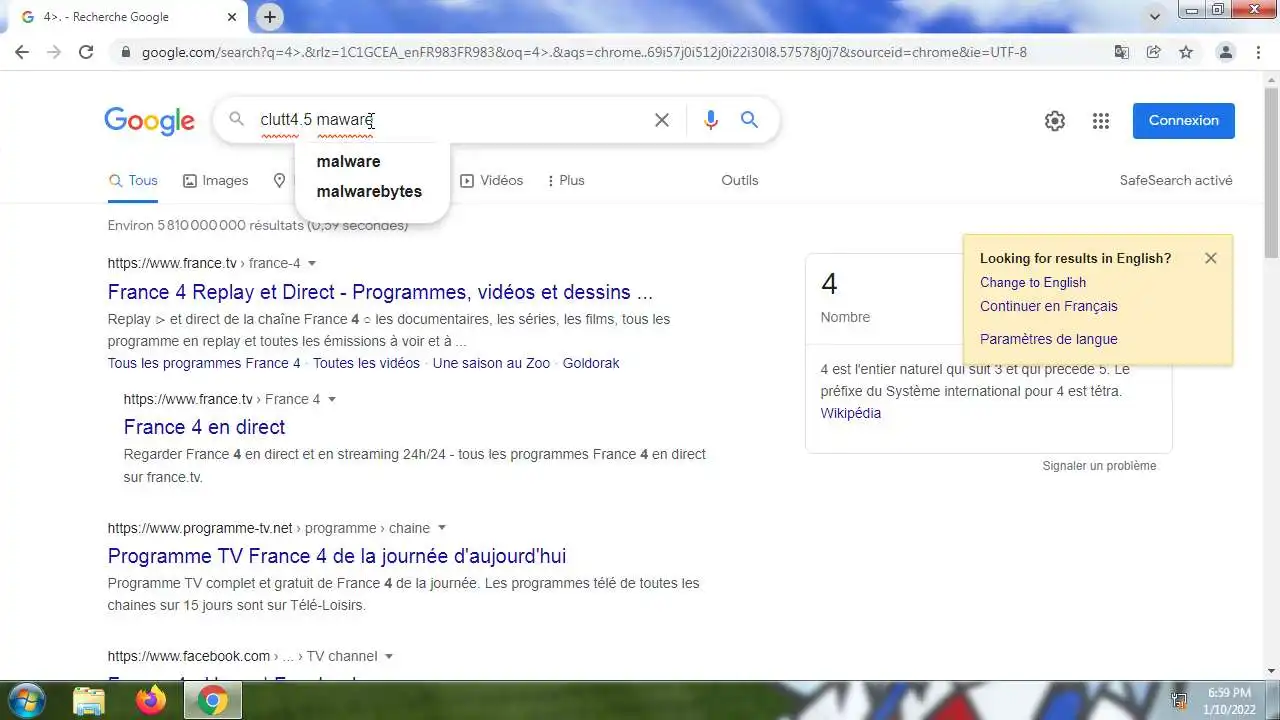1280x720 pixels.
Task: Expand arrow next to facebook.com TV channel
Action: [389, 656]
